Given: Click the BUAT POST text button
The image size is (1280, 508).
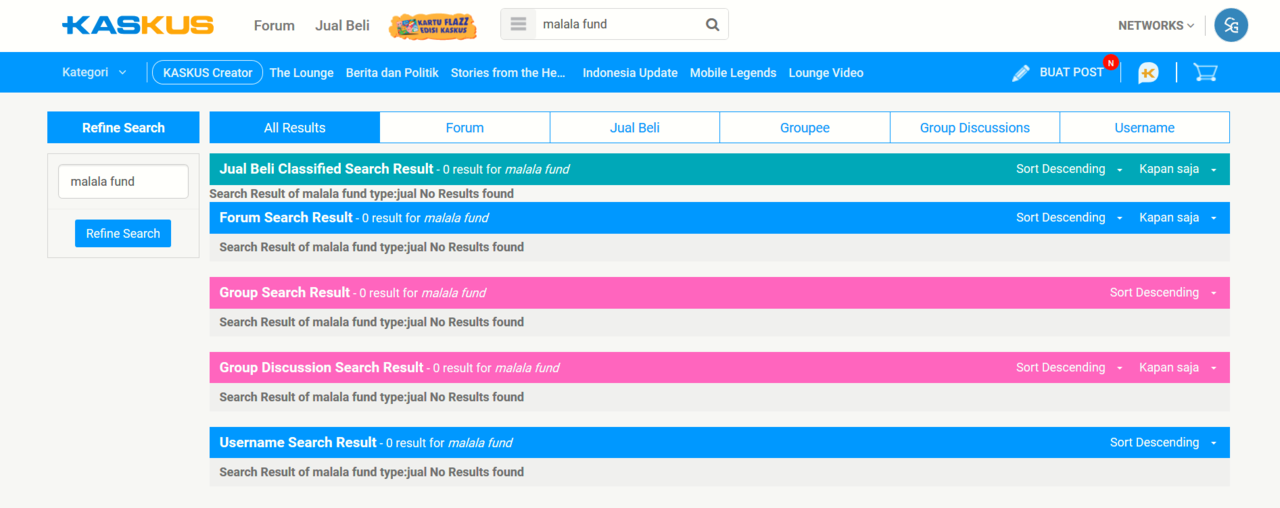Looking at the screenshot, I should (x=1072, y=72).
